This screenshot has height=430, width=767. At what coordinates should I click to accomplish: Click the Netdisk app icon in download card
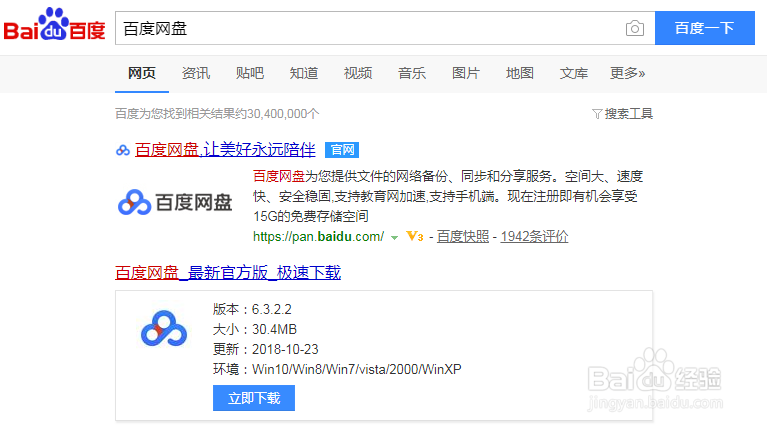(x=164, y=328)
